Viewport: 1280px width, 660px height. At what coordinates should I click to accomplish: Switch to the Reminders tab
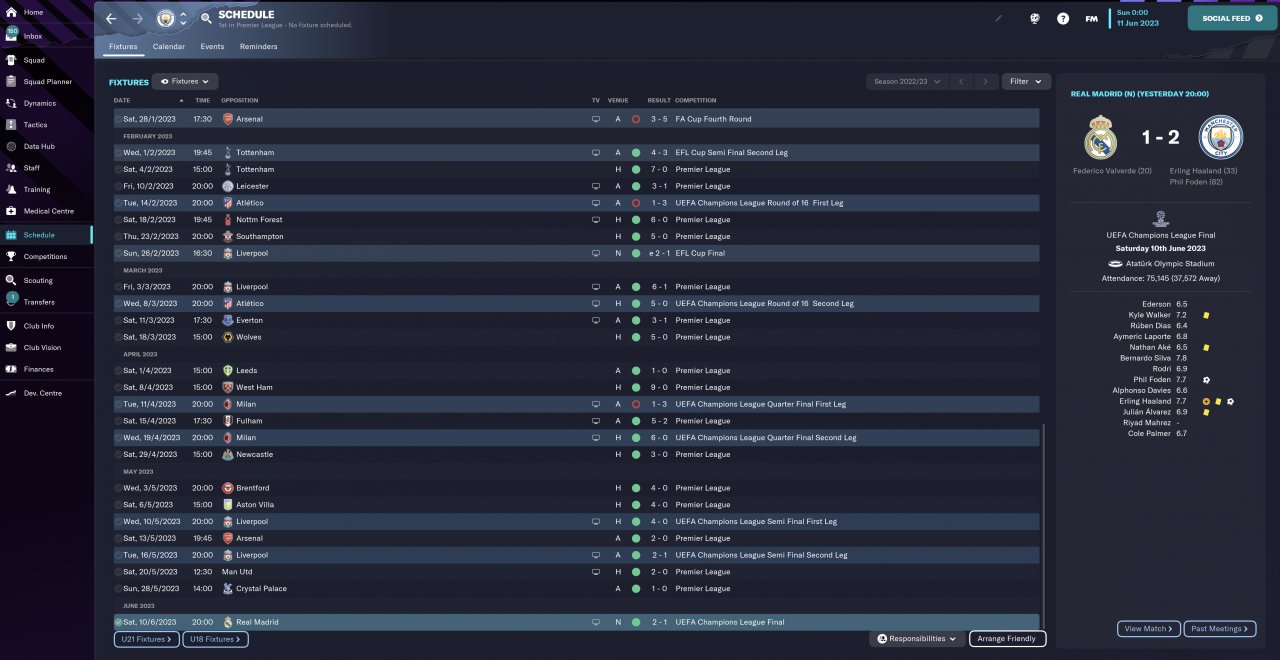(259, 46)
